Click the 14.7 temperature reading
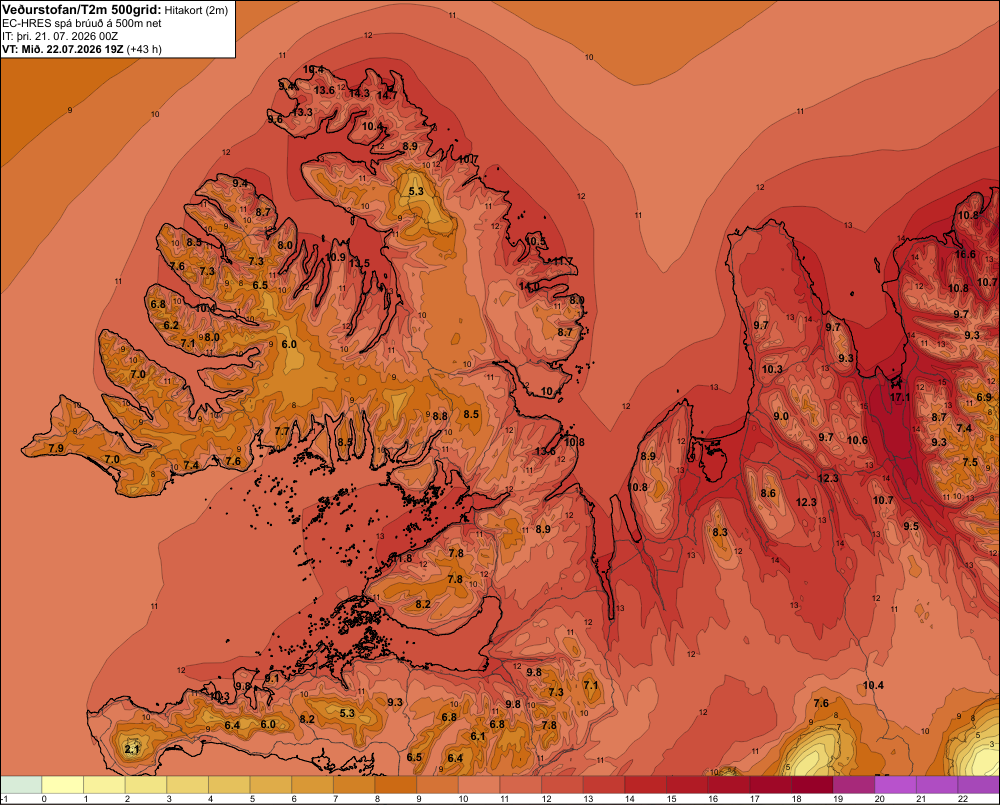 [387, 96]
